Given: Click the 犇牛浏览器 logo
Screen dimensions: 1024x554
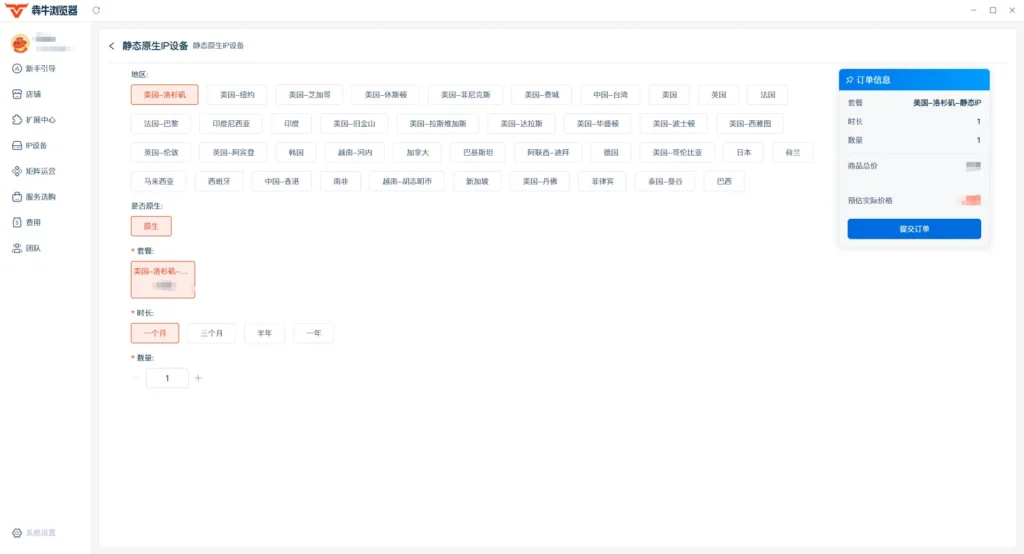Looking at the screenshot, I should tap(41, 10).
